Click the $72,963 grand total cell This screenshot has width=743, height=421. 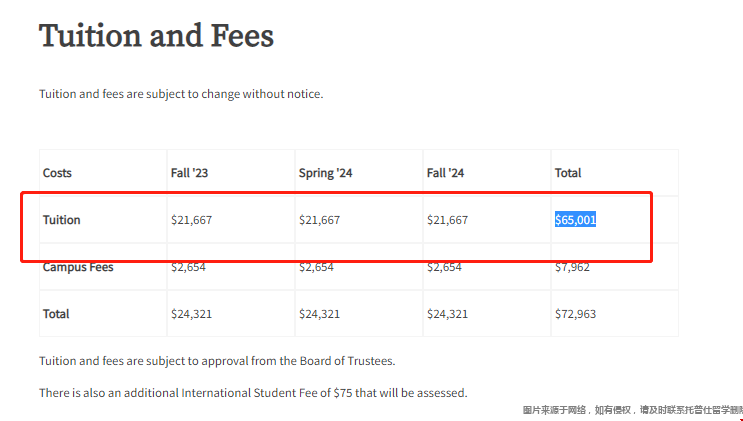tap(575, 314)
